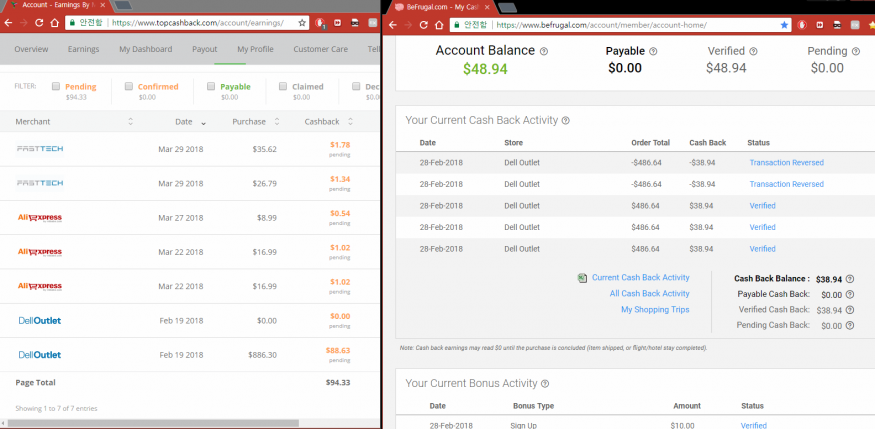Go to home page in BeFrugal browser window
Screen dimensions: 875x429
pos(436,23)
